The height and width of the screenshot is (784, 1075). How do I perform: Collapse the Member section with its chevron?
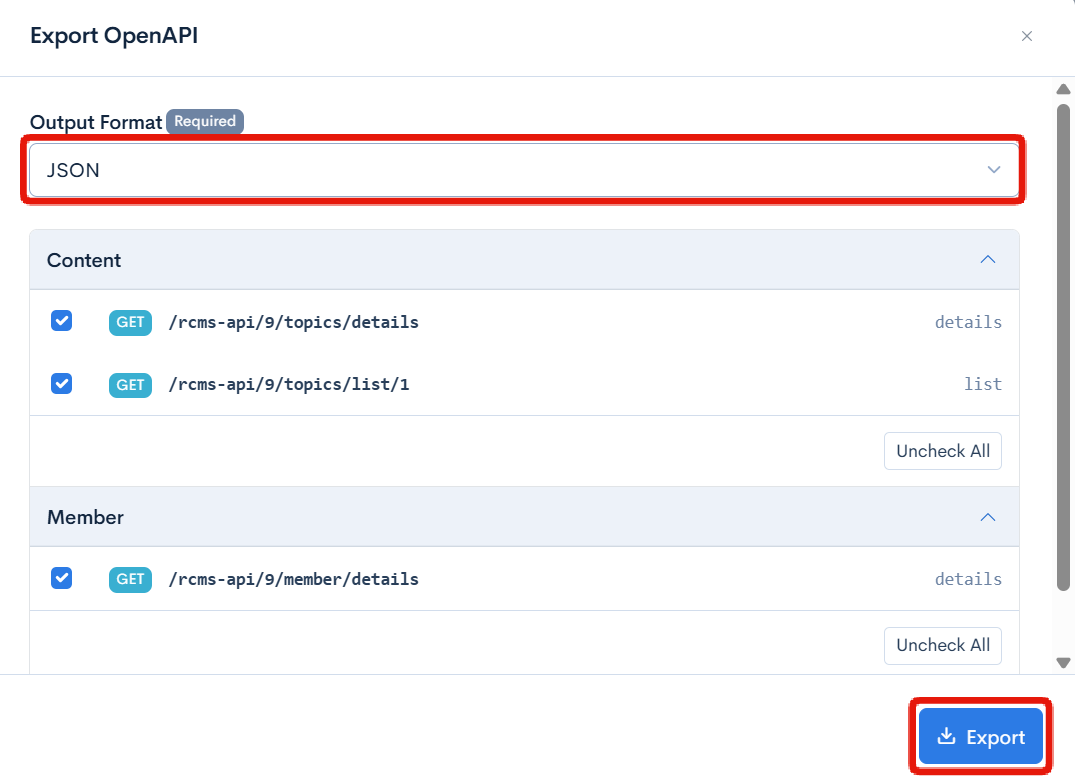tap(988, 517)
